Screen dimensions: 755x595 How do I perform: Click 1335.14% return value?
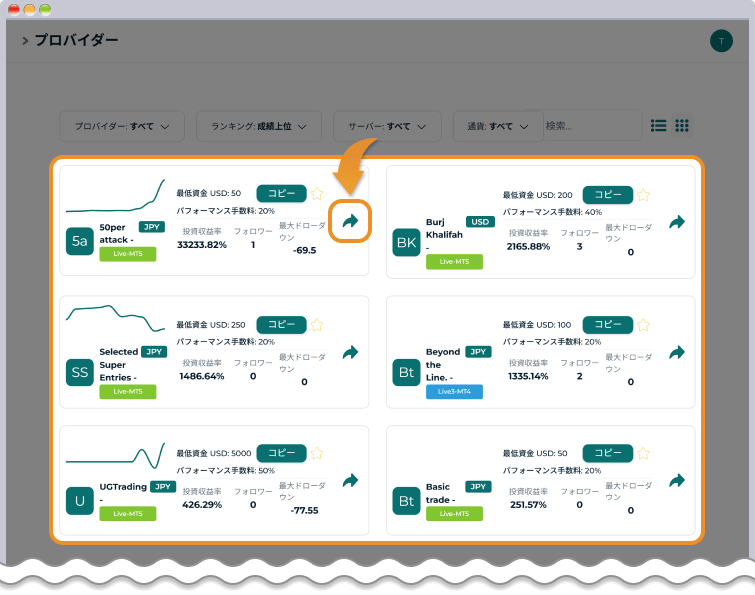[x=528, y=376]
